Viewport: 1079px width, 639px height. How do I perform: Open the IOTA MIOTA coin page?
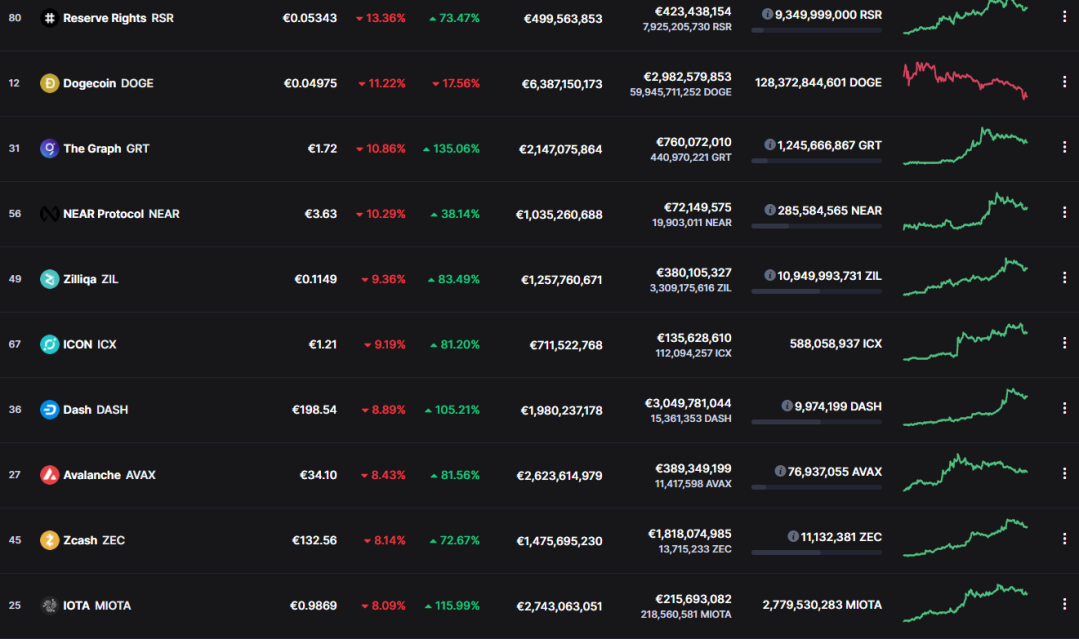97,605
